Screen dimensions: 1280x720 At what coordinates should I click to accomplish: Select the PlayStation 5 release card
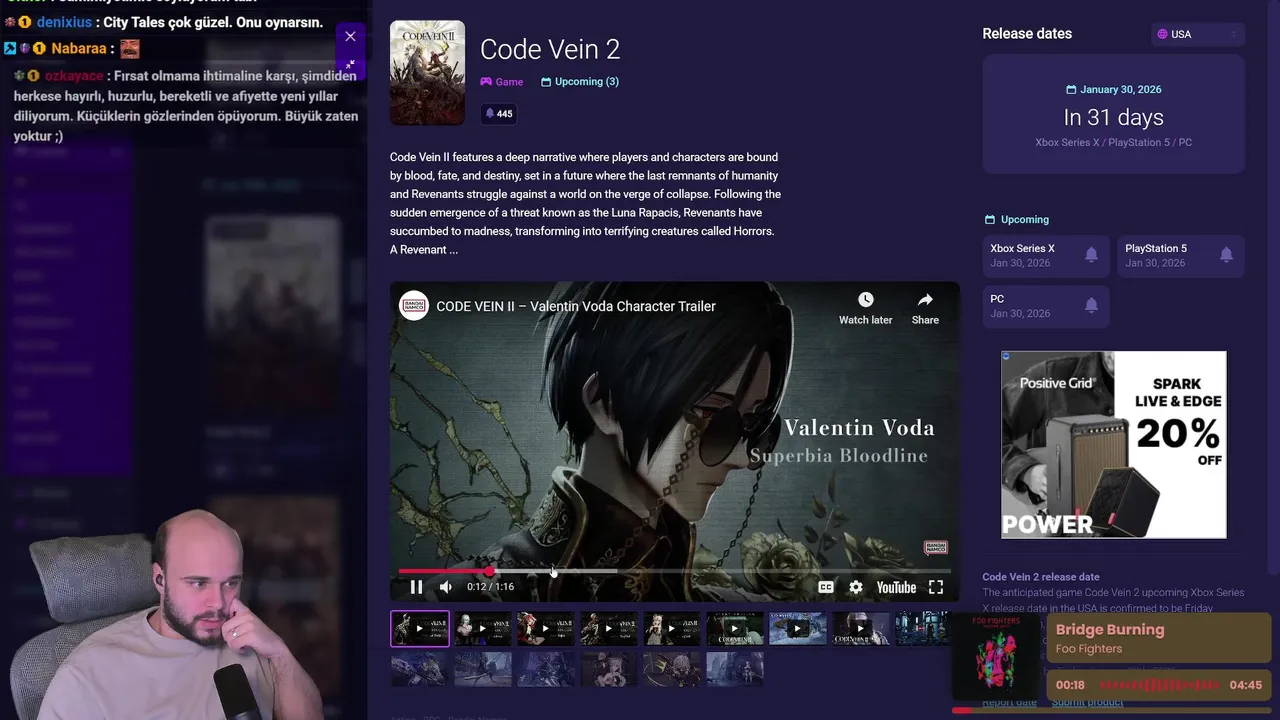point(1180,256)
